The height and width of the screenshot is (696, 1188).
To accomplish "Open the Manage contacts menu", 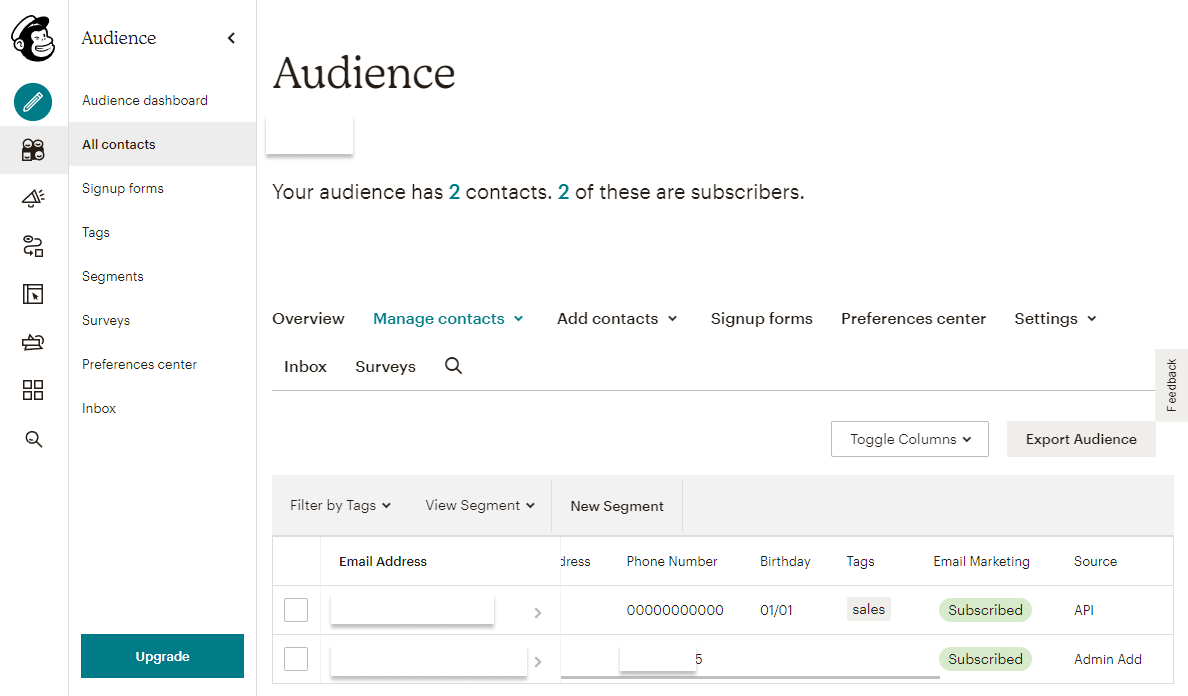I will point(448,318).
